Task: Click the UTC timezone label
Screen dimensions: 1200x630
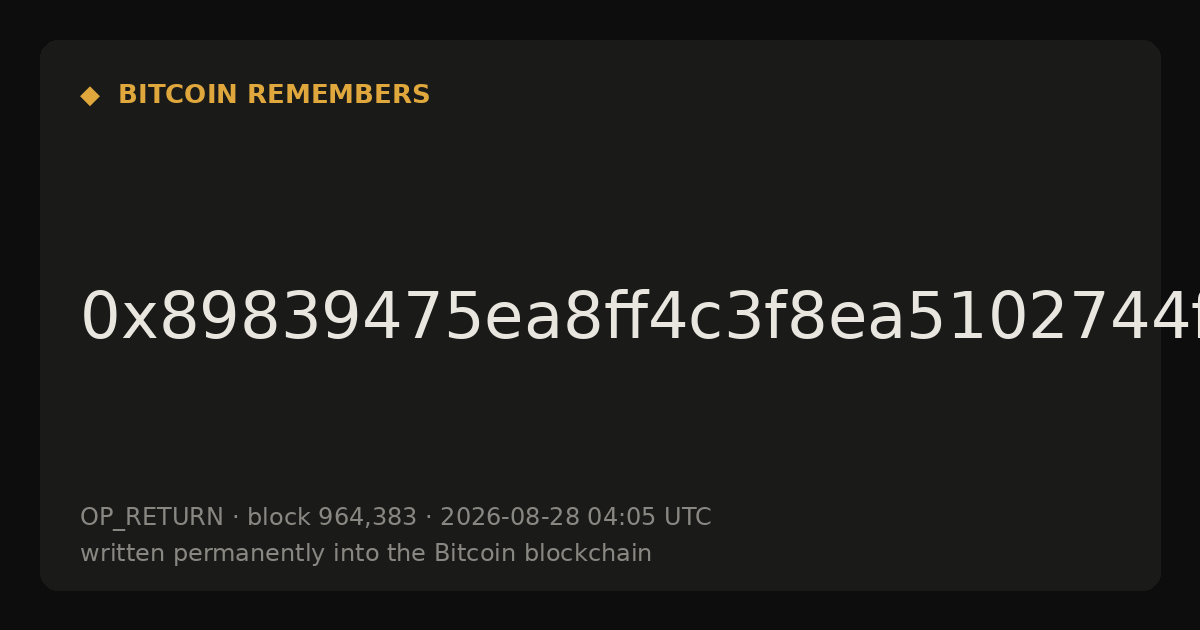Action: click(x=688, y=517)
